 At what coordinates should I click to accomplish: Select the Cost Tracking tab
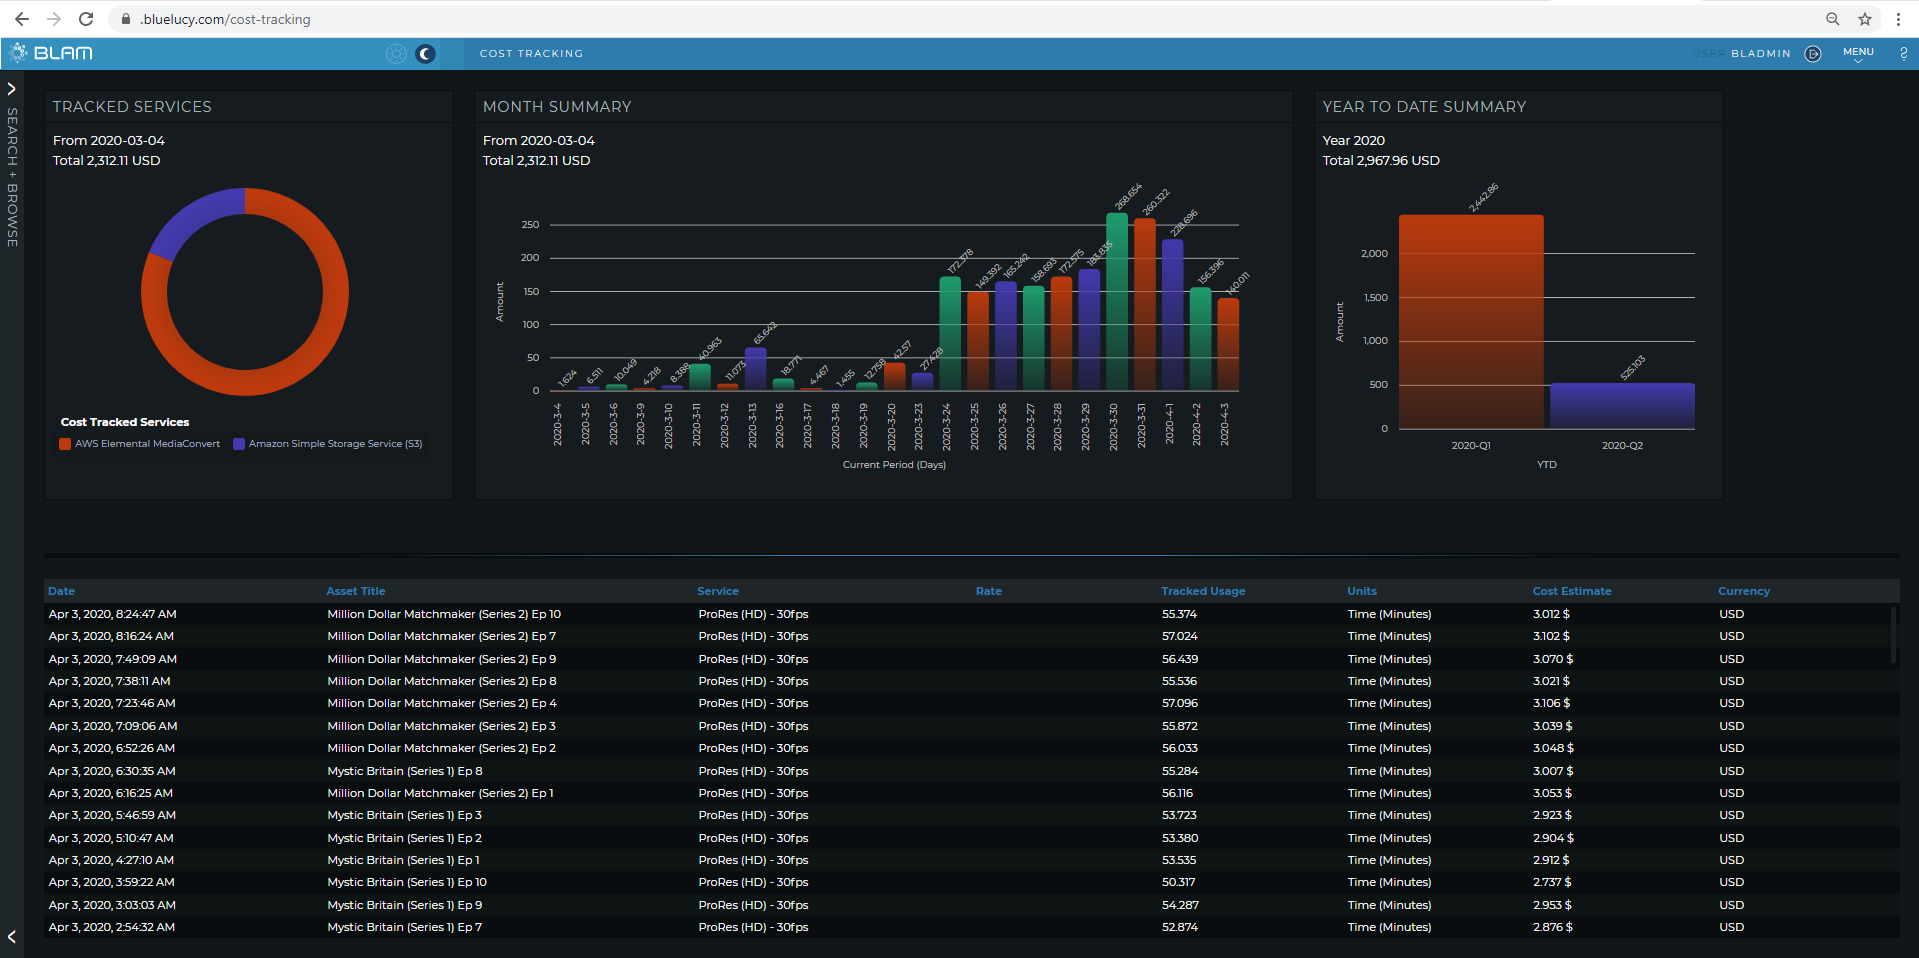[x=531, y=54]
